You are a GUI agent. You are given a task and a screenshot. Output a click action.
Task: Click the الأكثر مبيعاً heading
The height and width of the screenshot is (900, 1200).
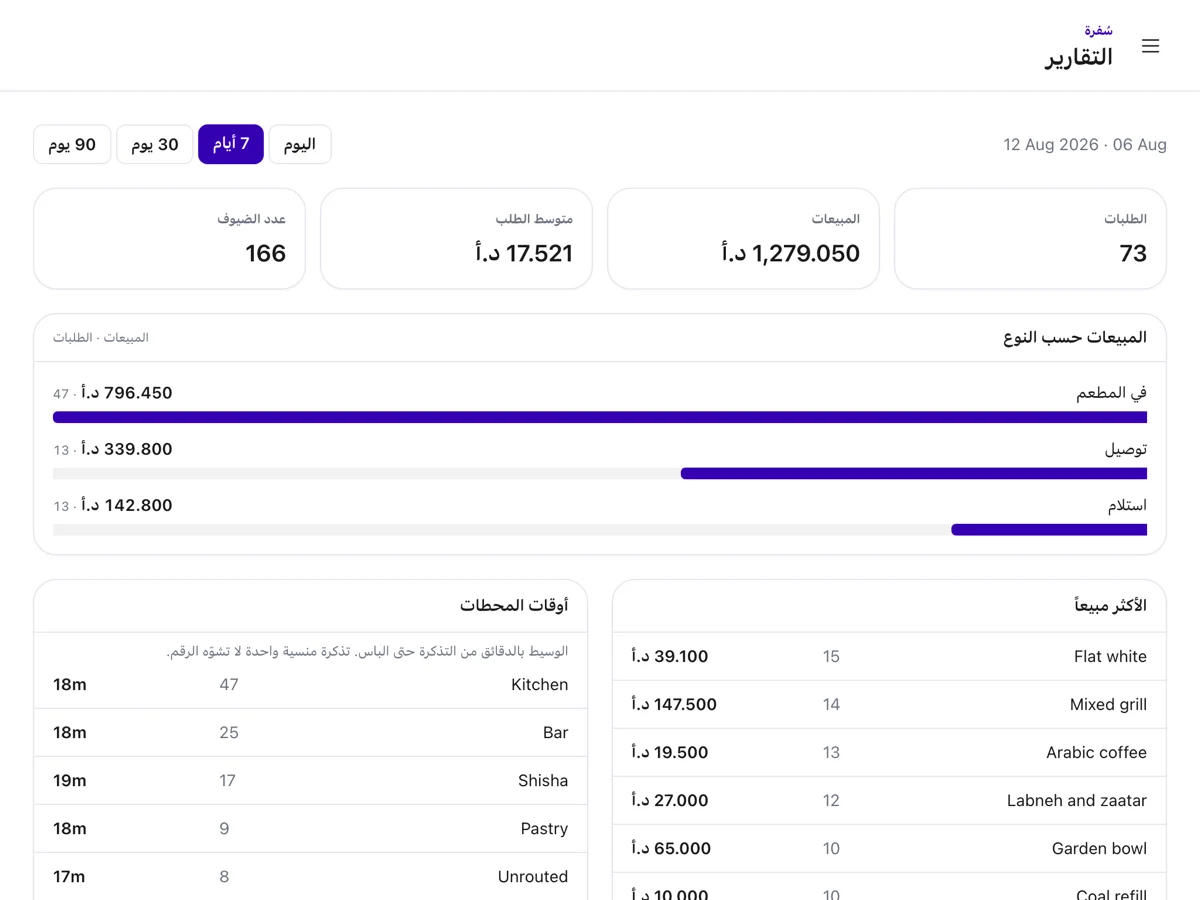(x=1110, y=606)
